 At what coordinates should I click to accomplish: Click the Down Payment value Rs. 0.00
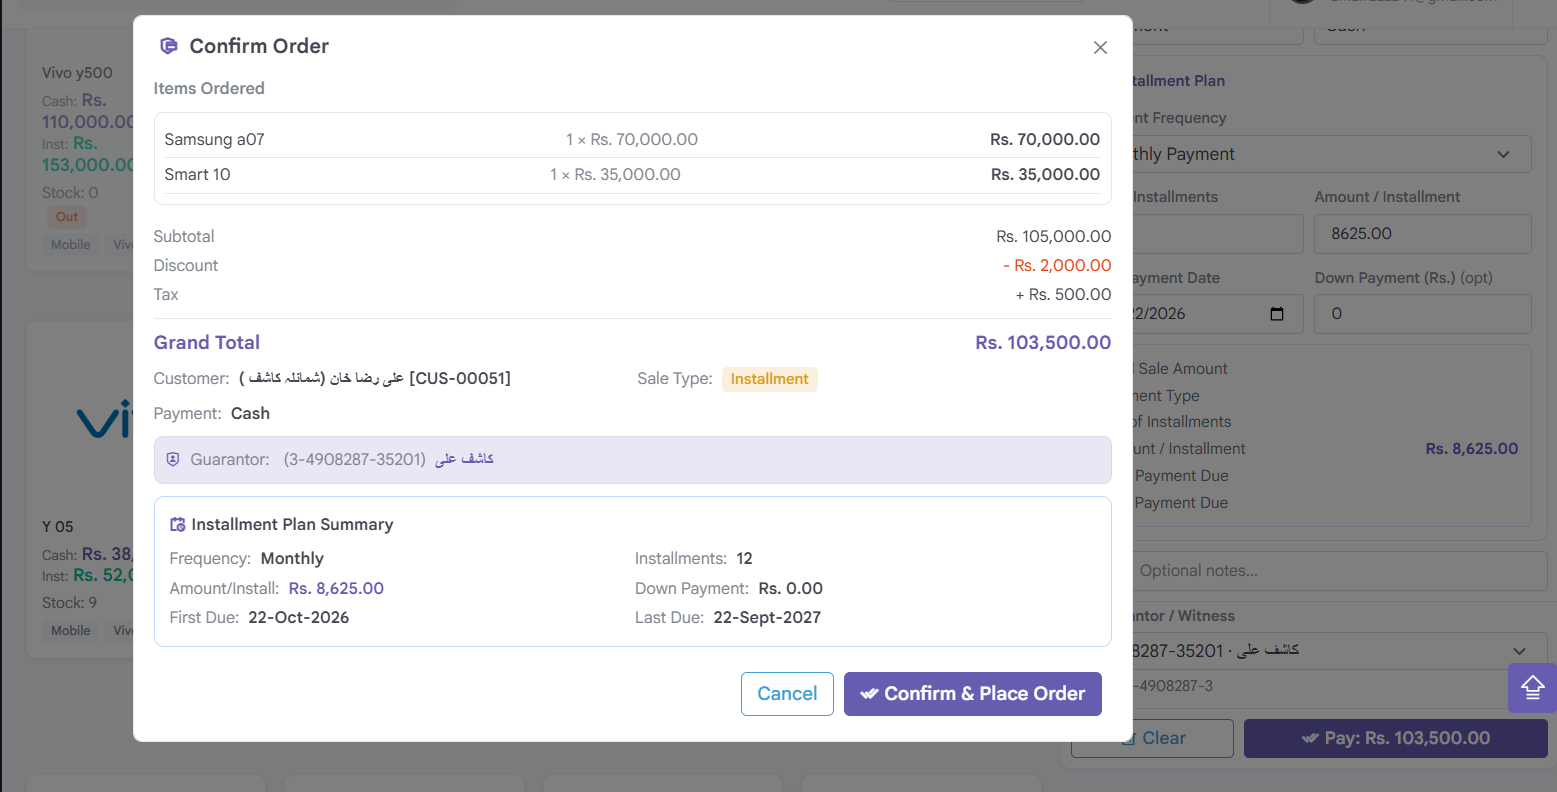click(791, 589)
